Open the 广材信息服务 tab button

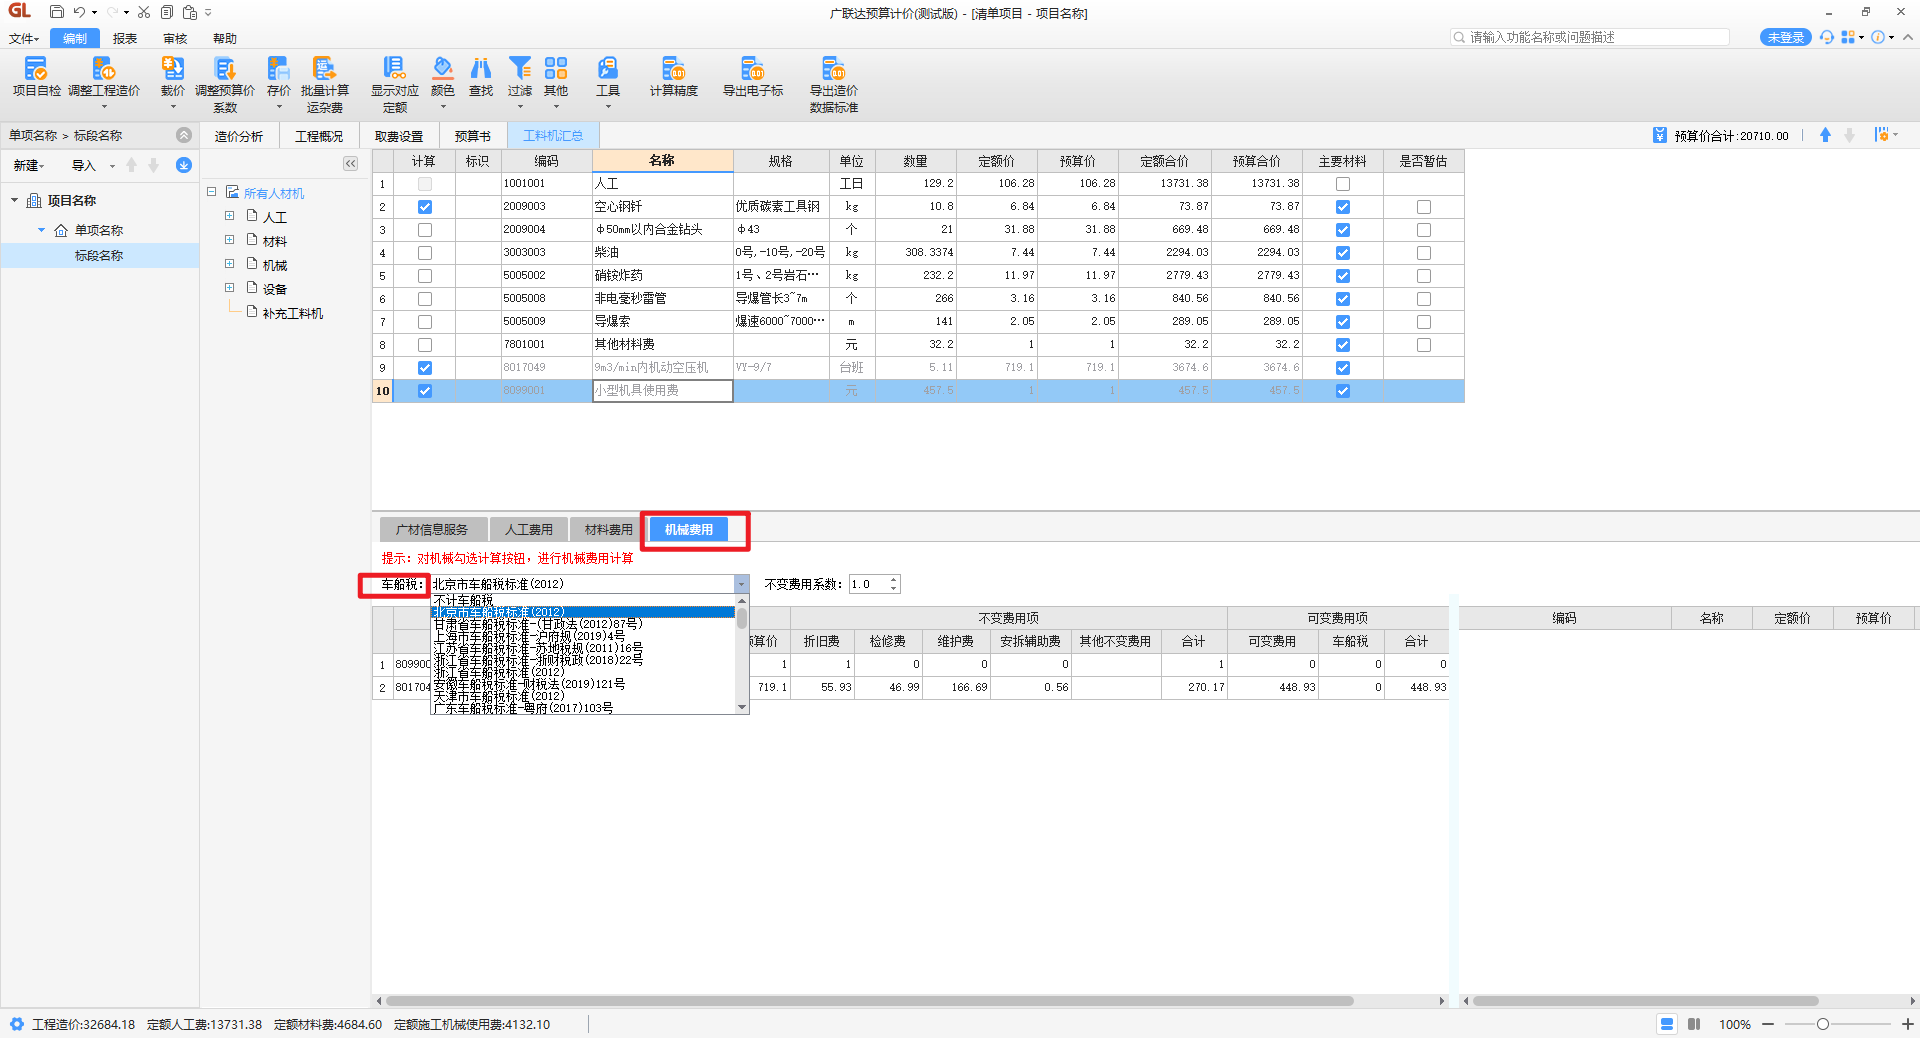click(x=432, y=530)
